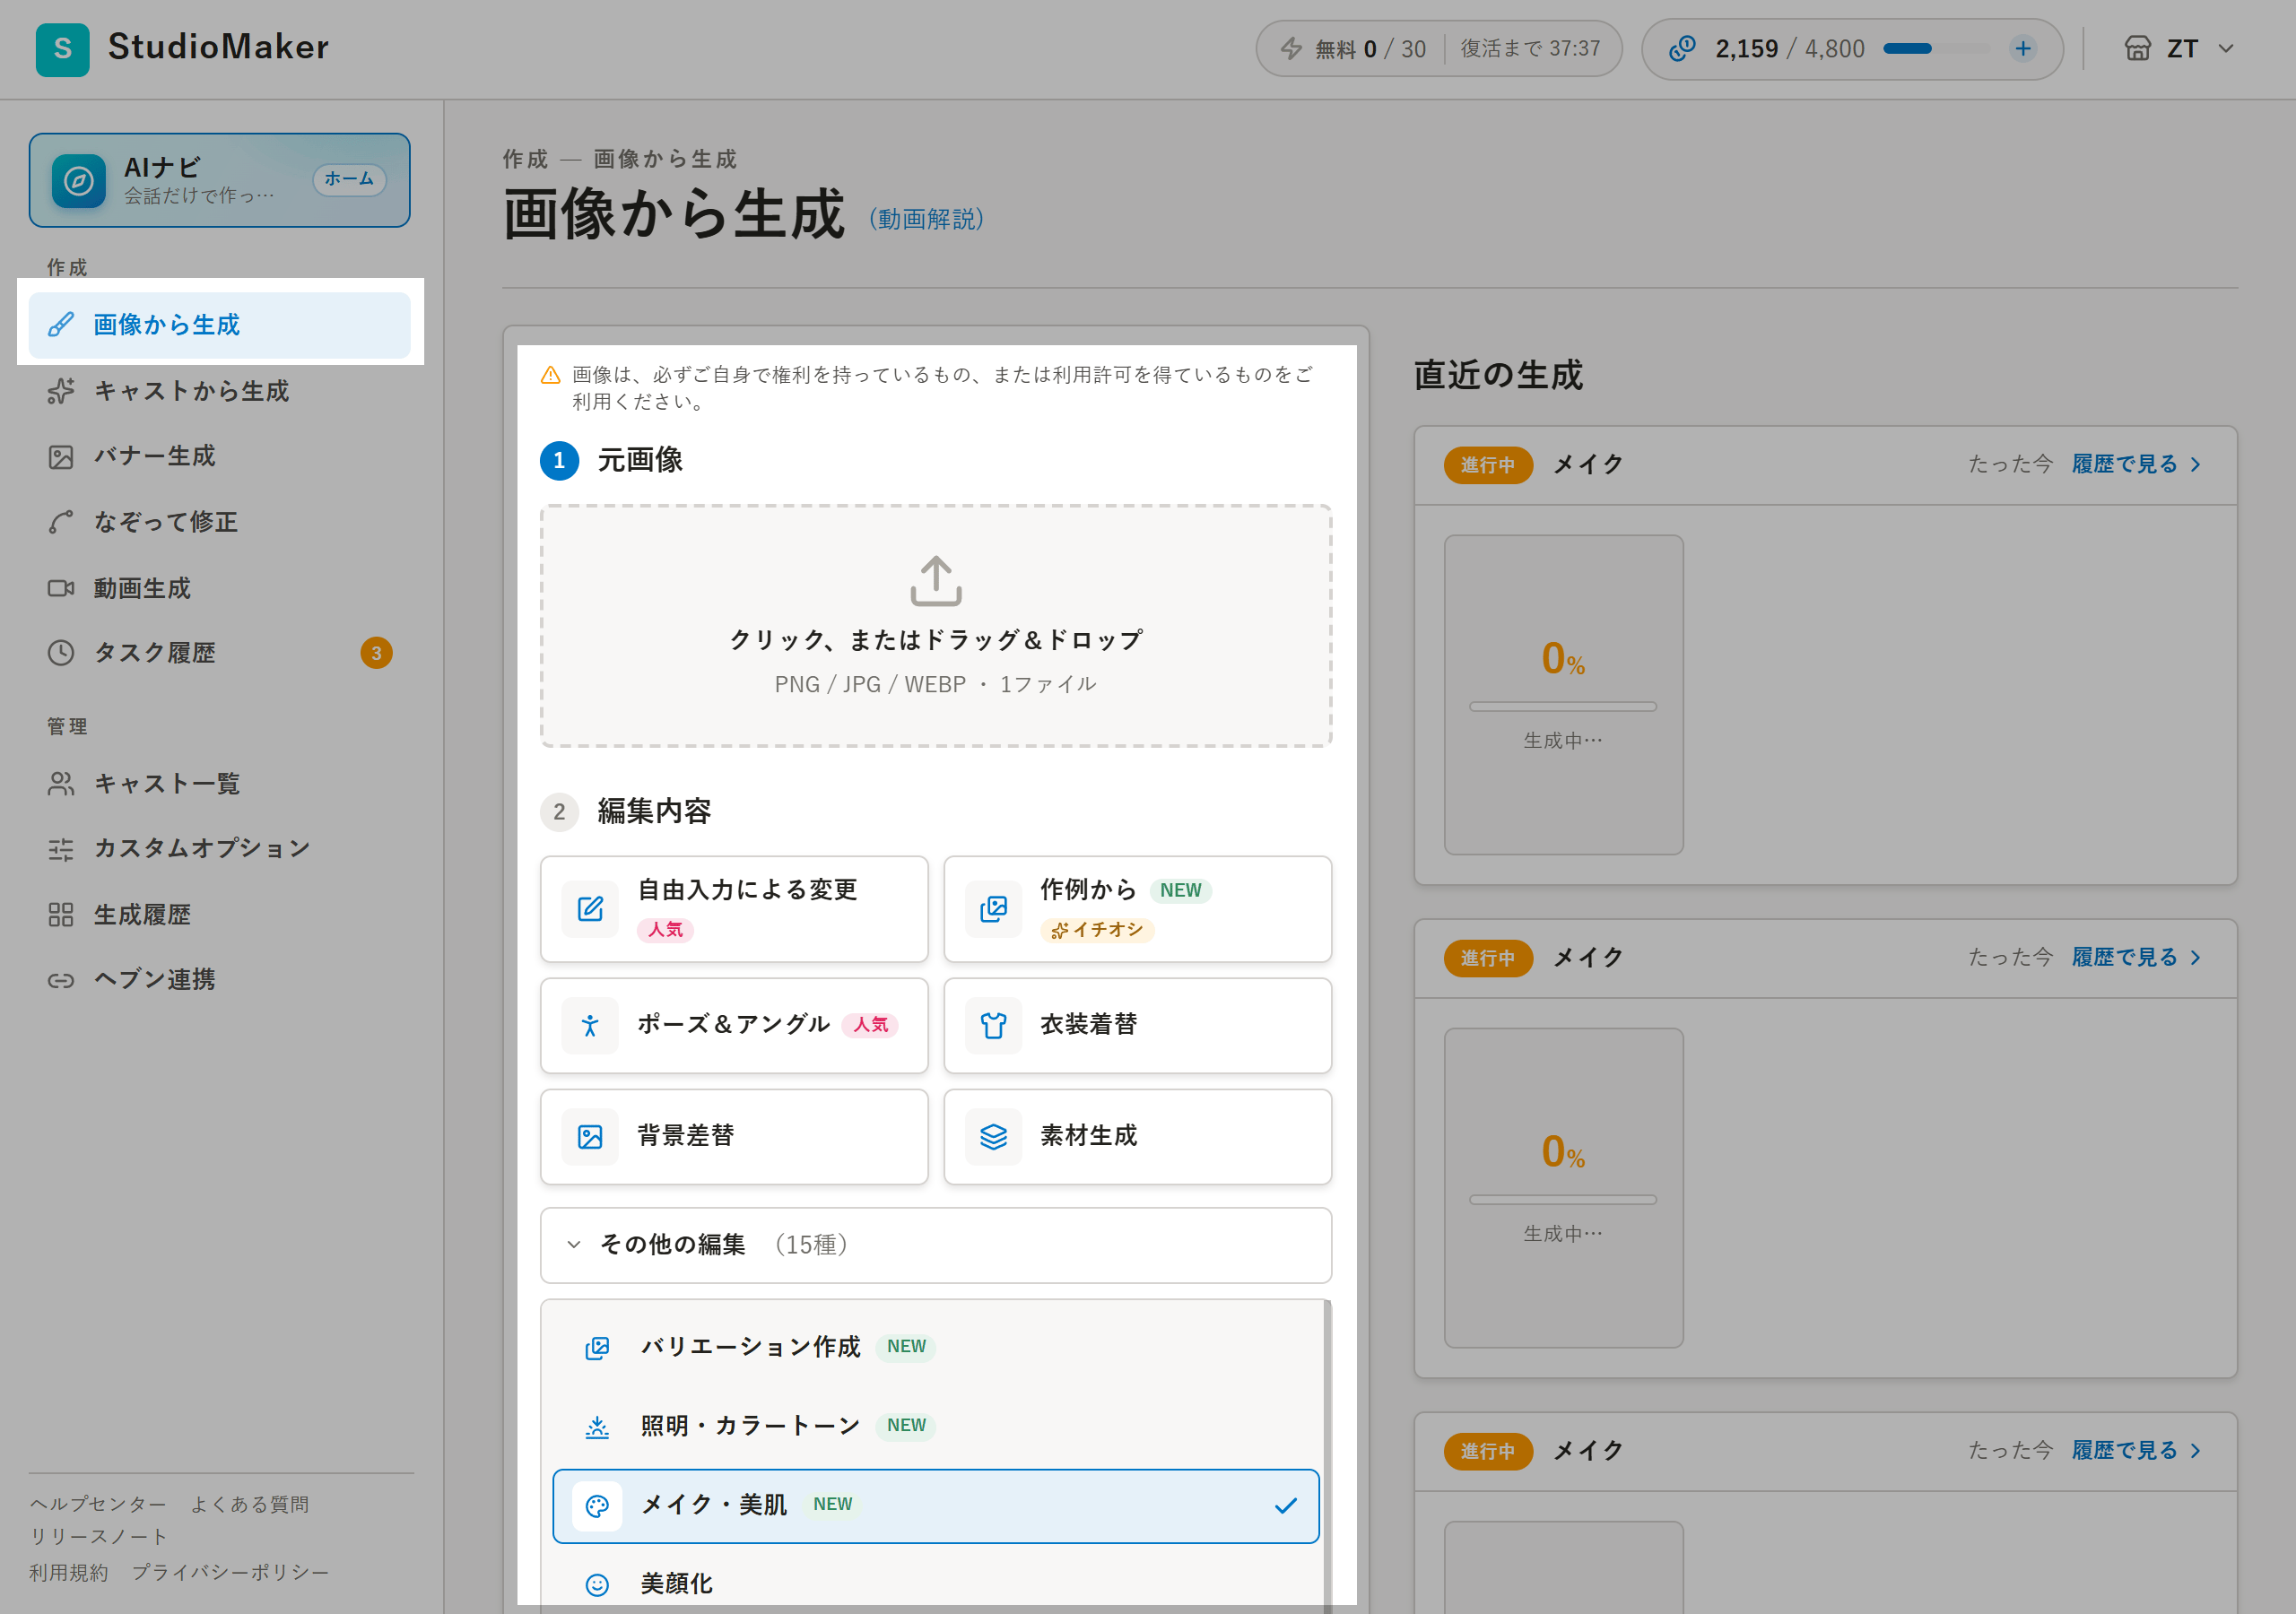Click the credit usage progress bar
Screen dimensions: 2296x1614
pos(1939,48)
